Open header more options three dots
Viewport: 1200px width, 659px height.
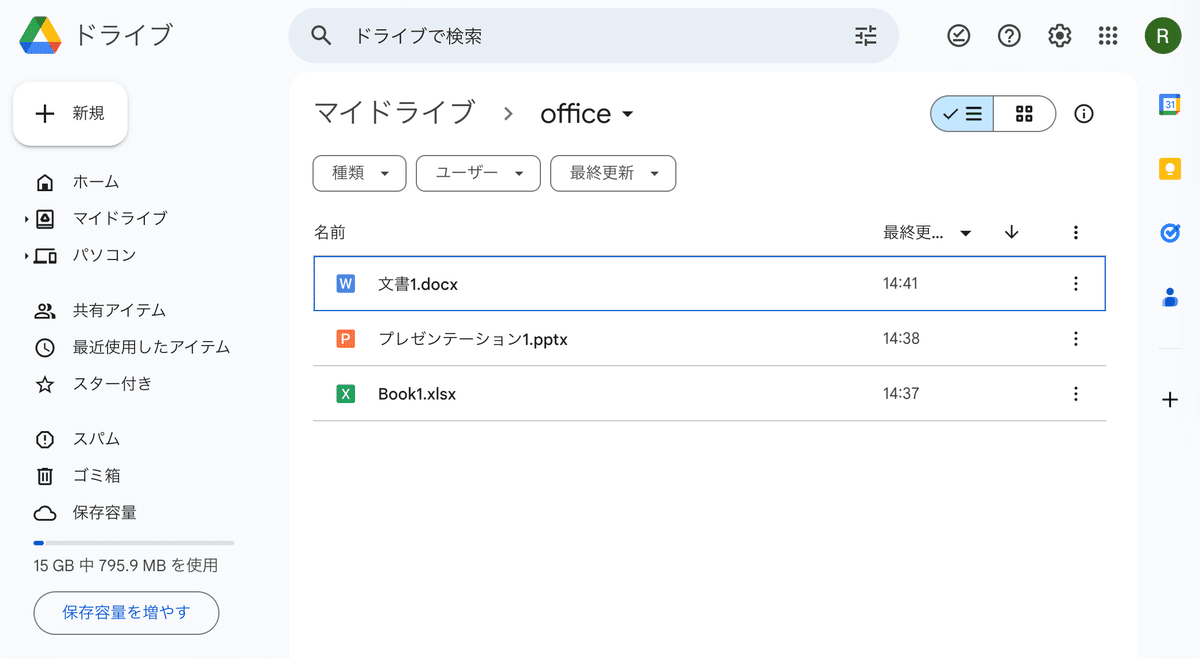click(x=1076, y=232)
